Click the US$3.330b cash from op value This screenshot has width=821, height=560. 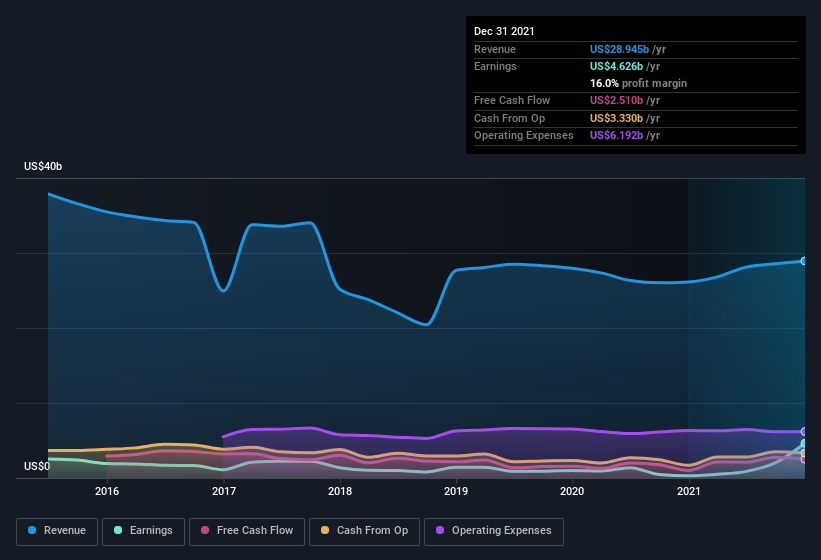(x=616, y=118)
